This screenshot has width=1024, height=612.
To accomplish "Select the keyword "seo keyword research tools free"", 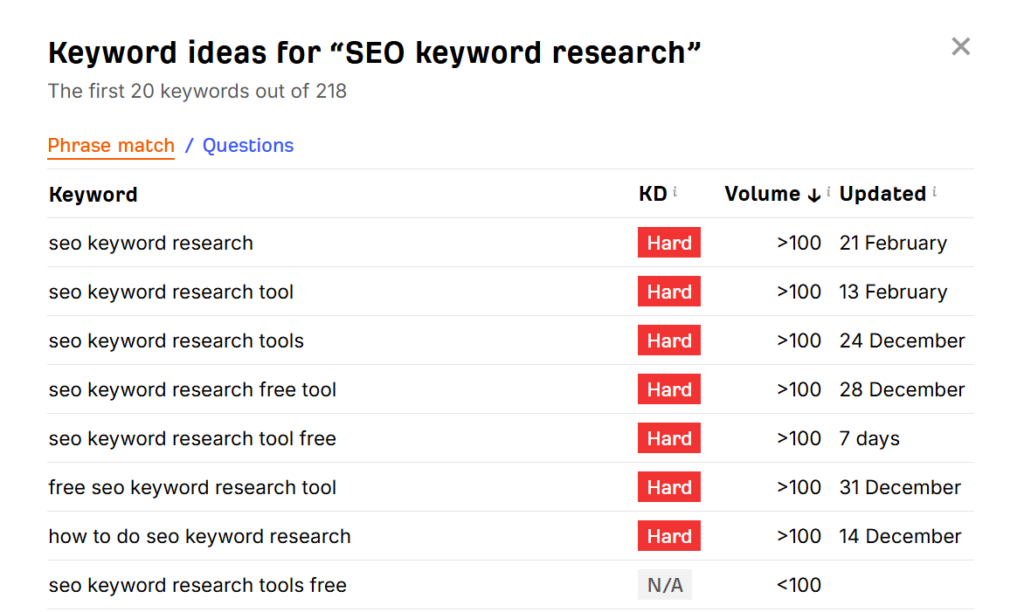I will click(x=197, y=584).
